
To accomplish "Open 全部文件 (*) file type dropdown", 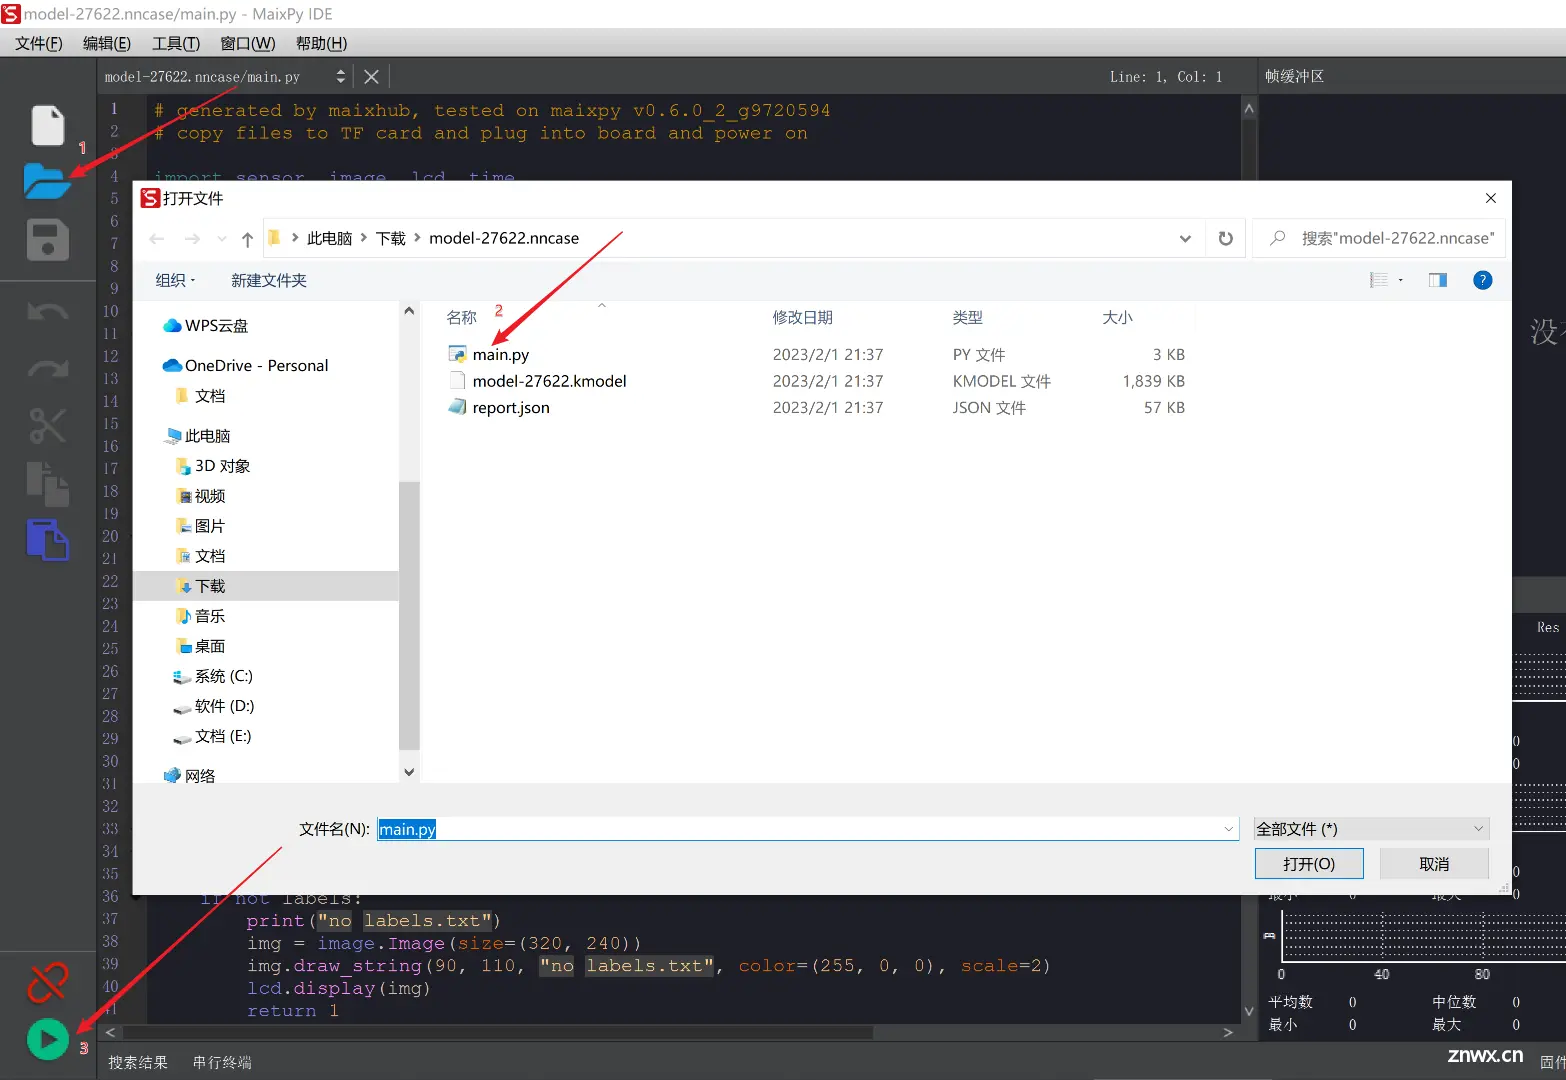I will 1372,829.
